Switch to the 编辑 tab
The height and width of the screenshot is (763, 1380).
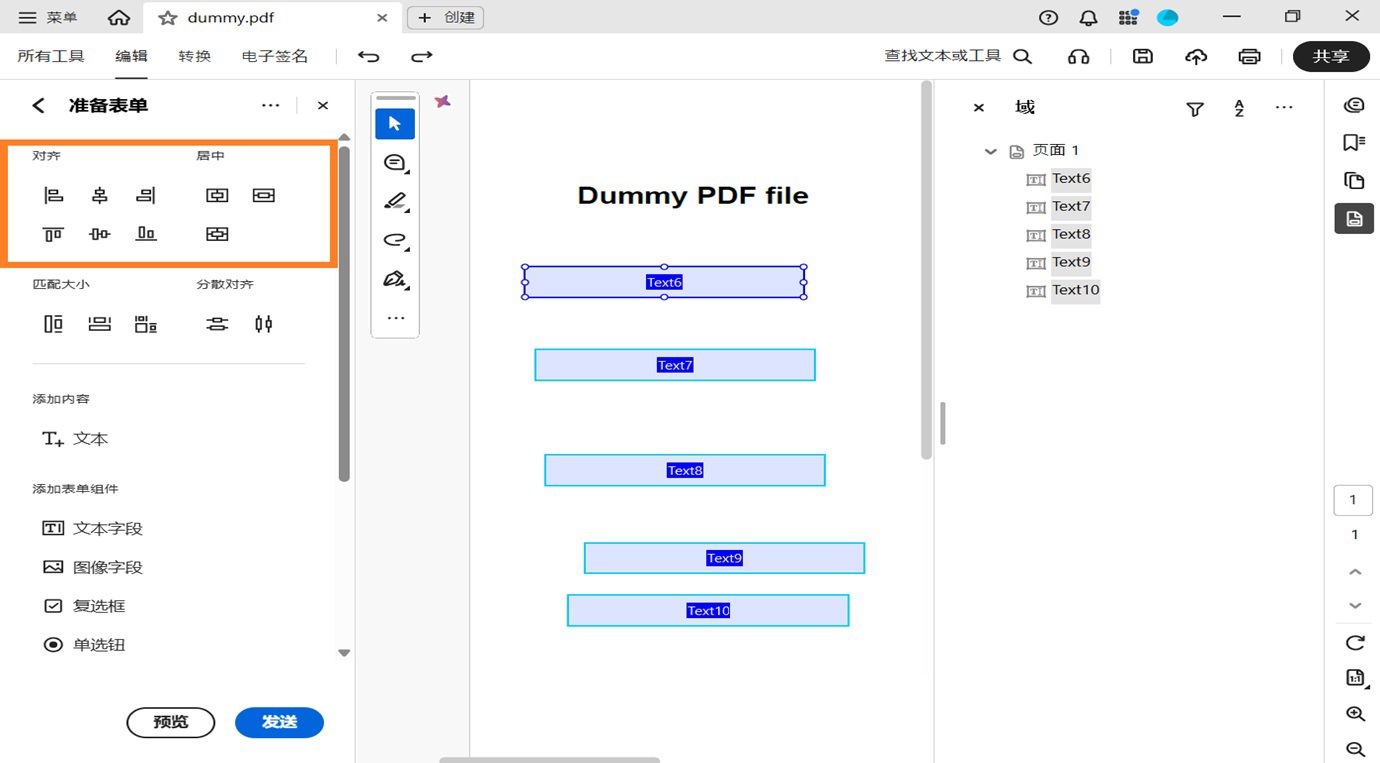[x=131, y=56]
